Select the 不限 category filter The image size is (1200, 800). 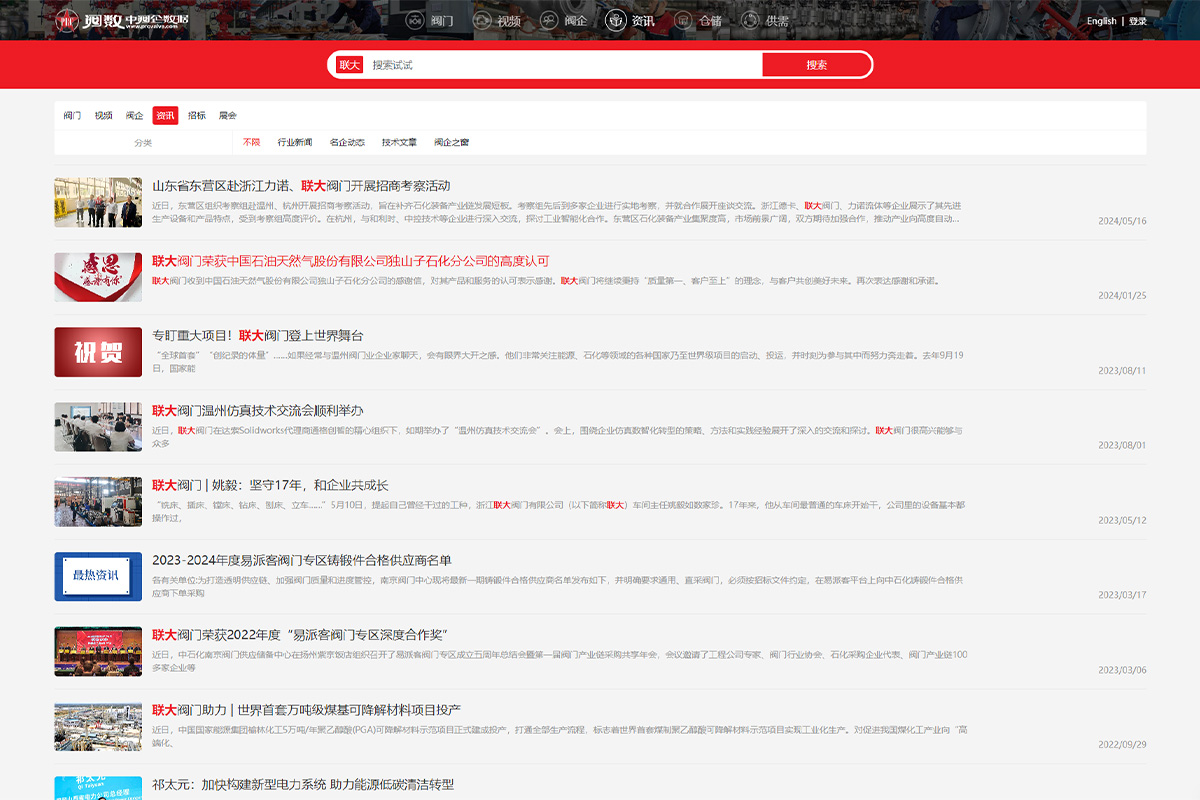coord(251,143)
